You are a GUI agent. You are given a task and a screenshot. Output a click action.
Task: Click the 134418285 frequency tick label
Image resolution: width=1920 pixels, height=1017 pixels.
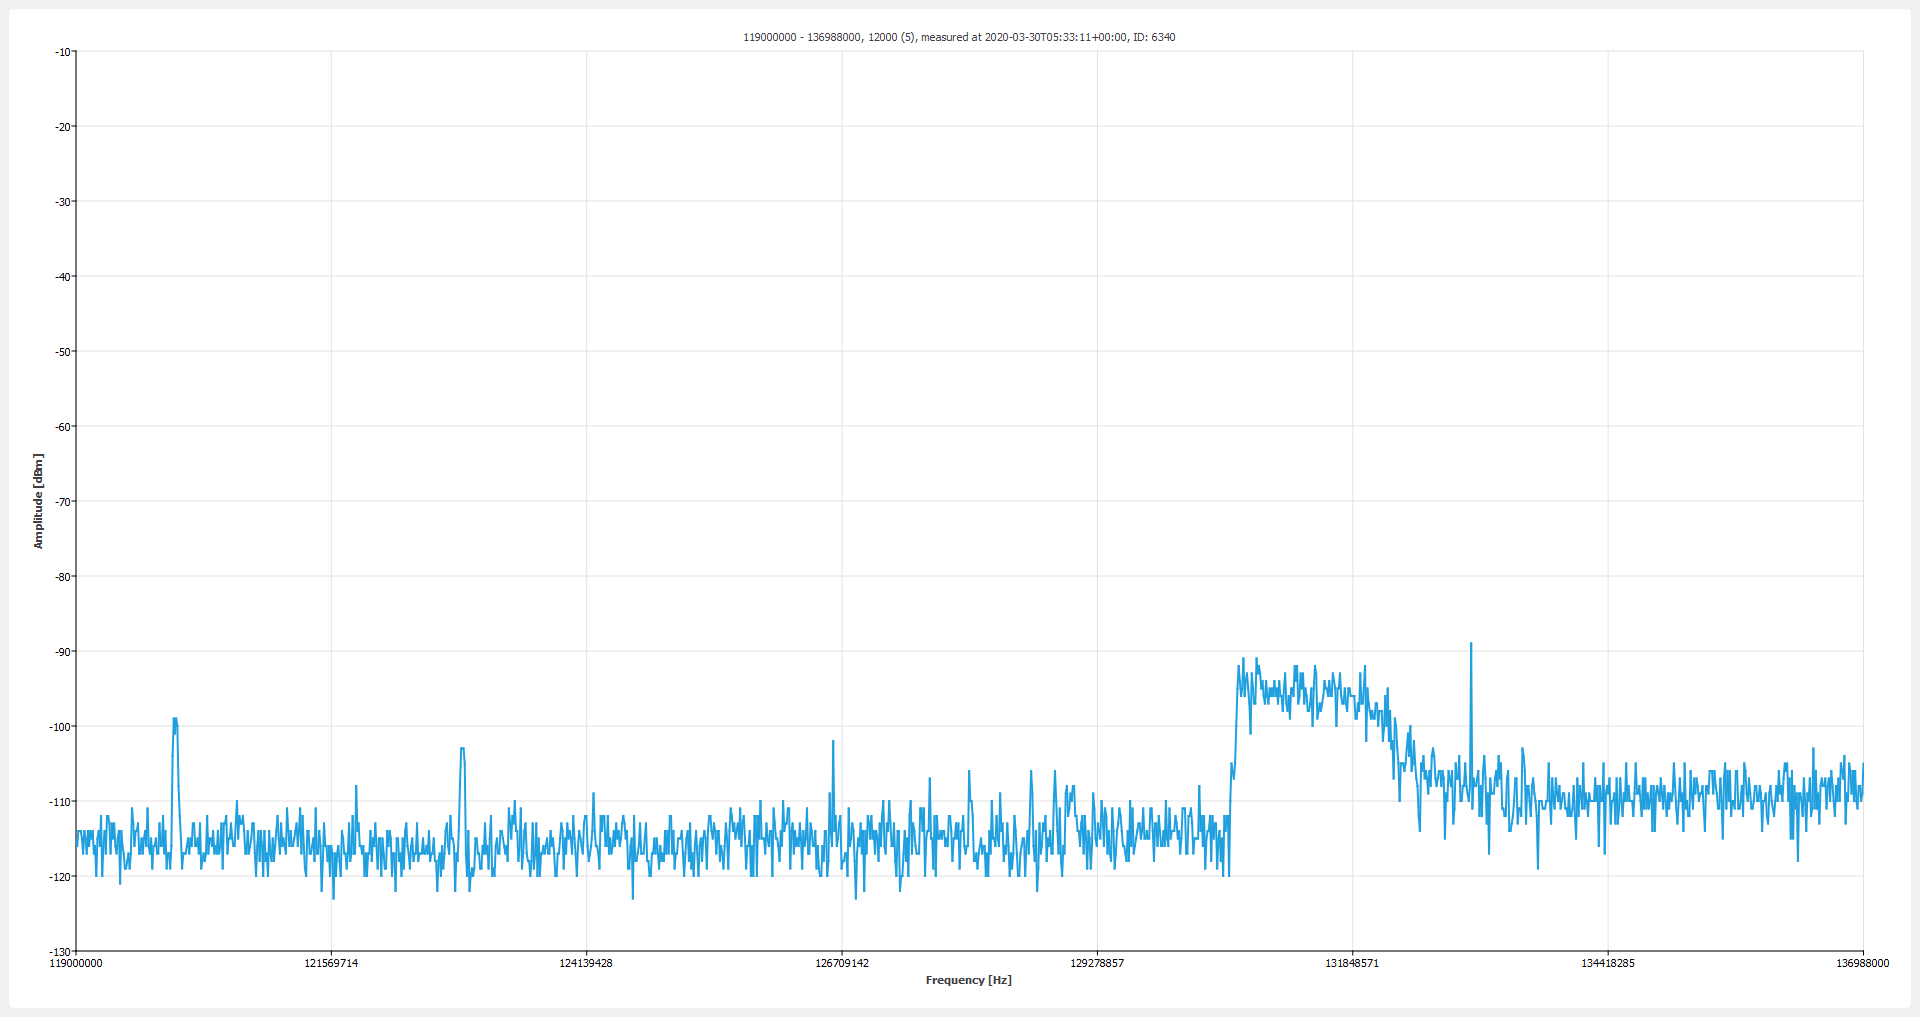coord(1607,963)
